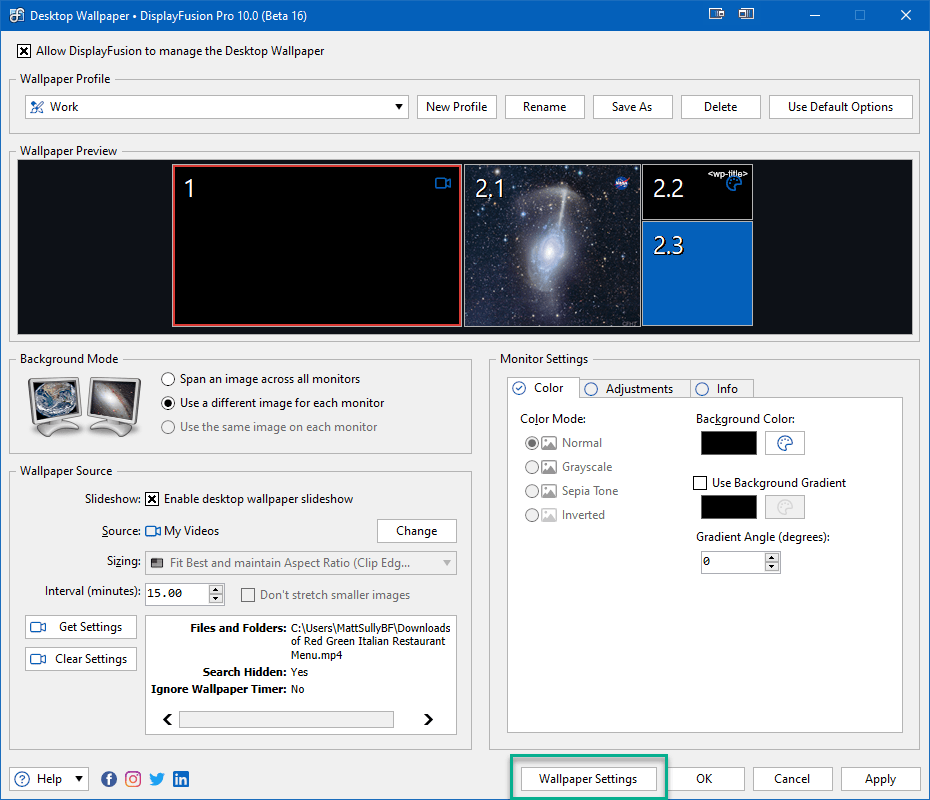Click the Interval minutes input field
This screenshot has width=930, height=800.
pyautogui.click(x=175, y=593)
